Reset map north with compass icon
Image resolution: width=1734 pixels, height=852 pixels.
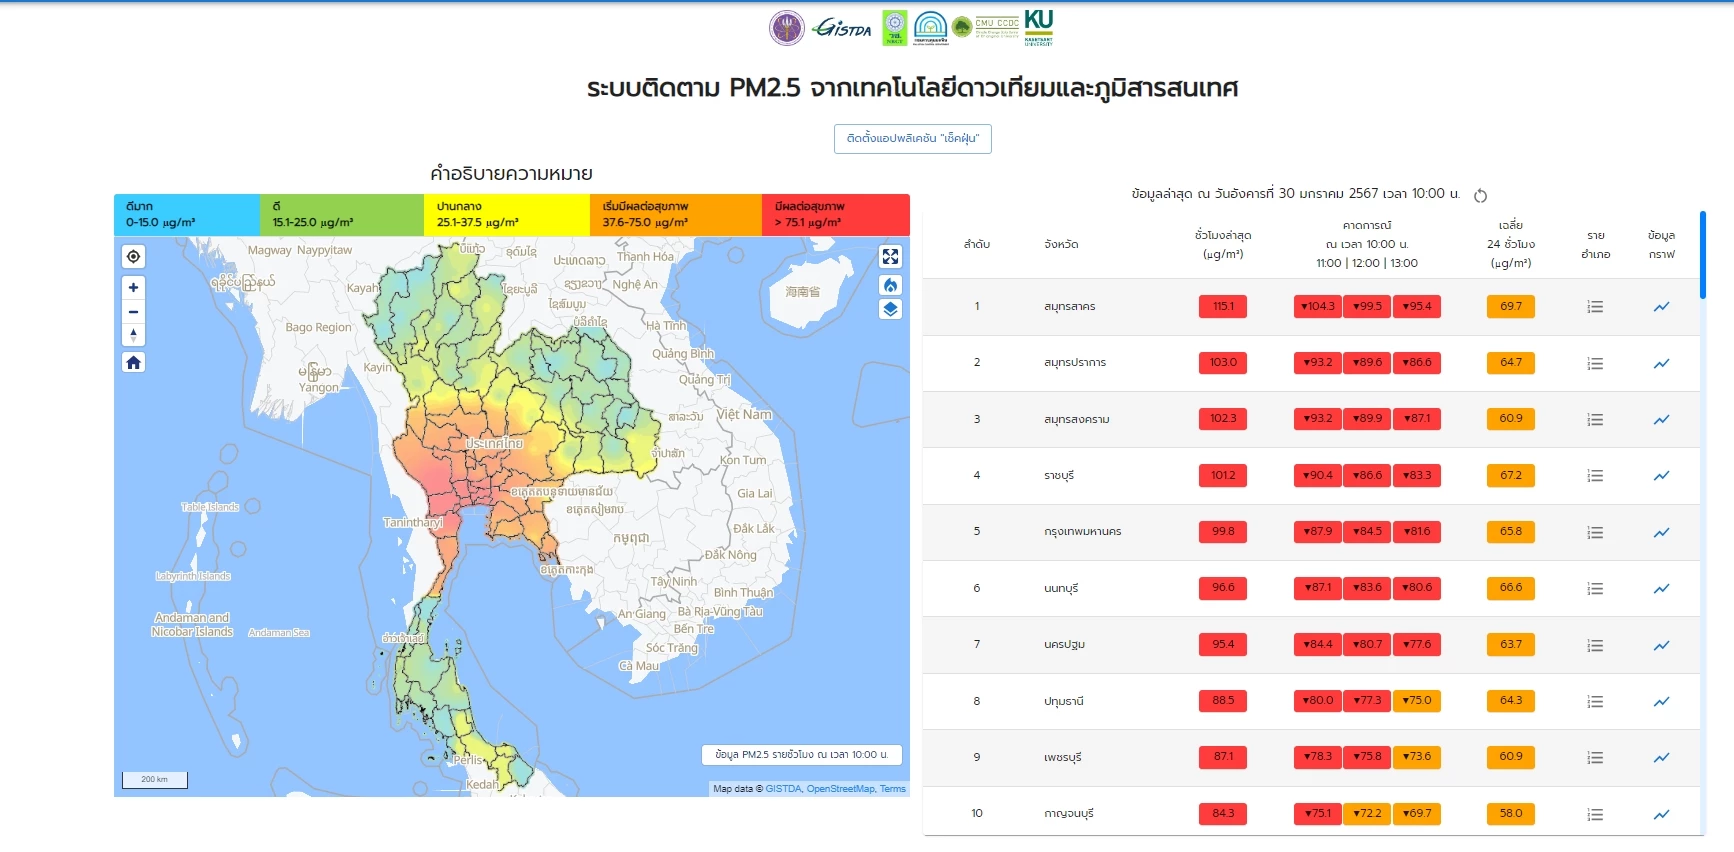pyautogui.click(x=133, y=335)
